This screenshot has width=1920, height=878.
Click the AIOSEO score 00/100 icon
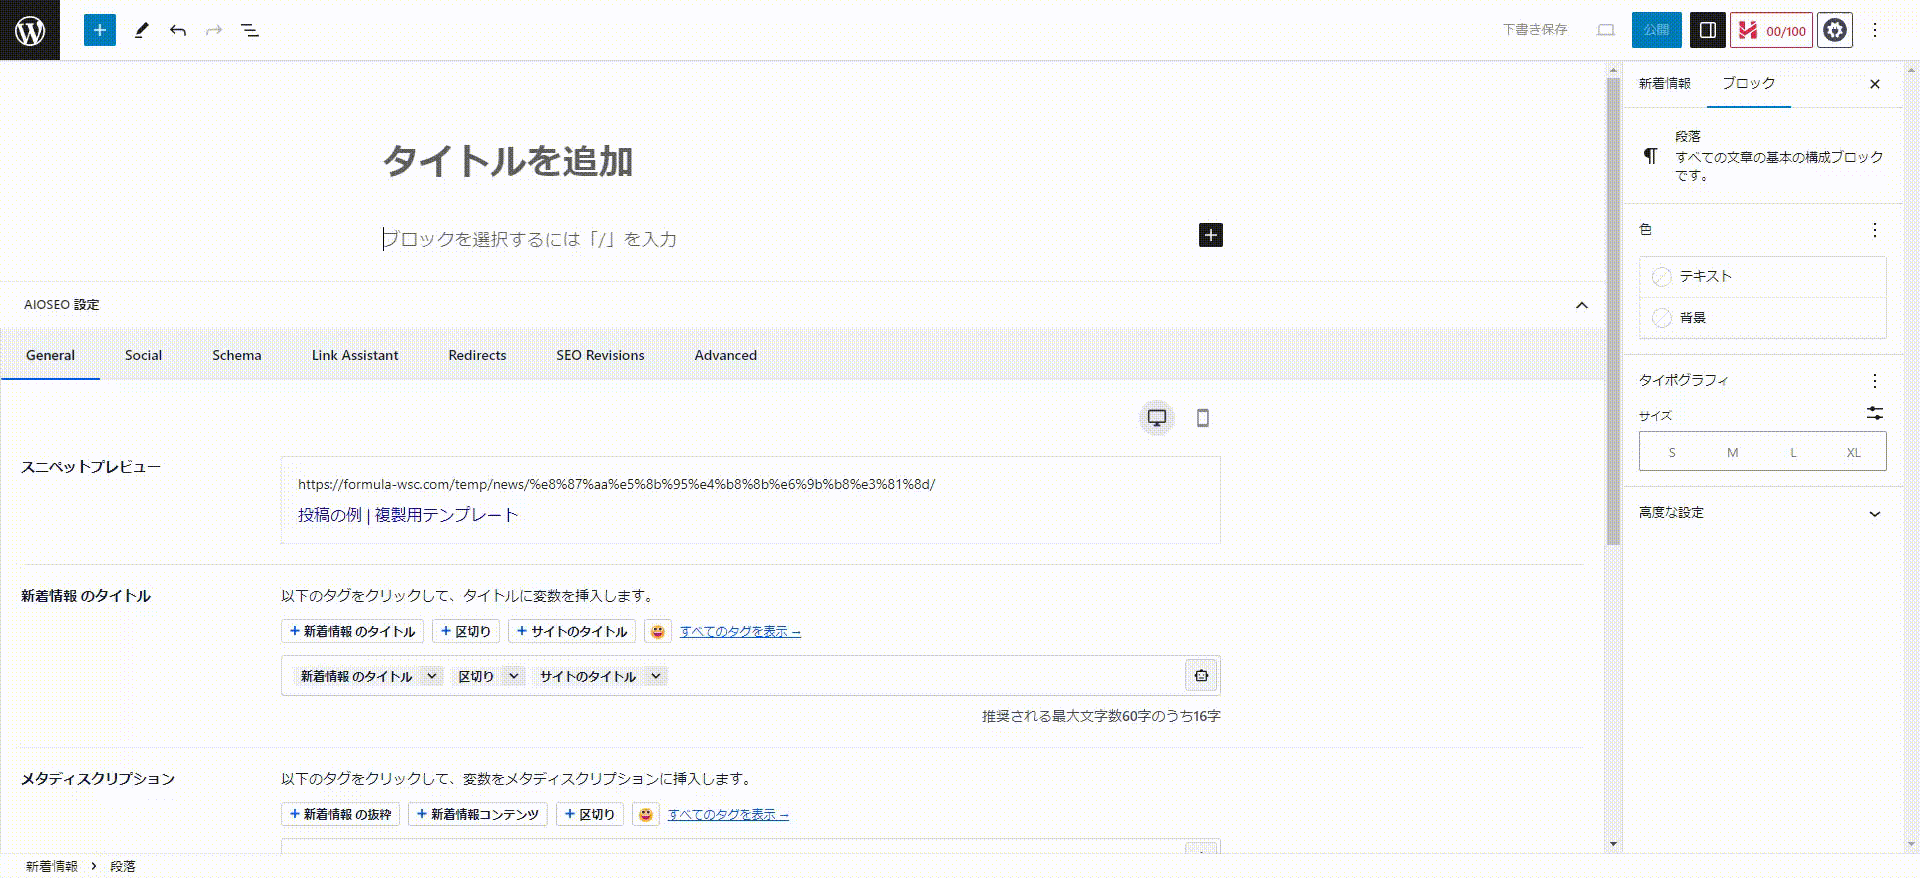click(x=1771, y=30)
